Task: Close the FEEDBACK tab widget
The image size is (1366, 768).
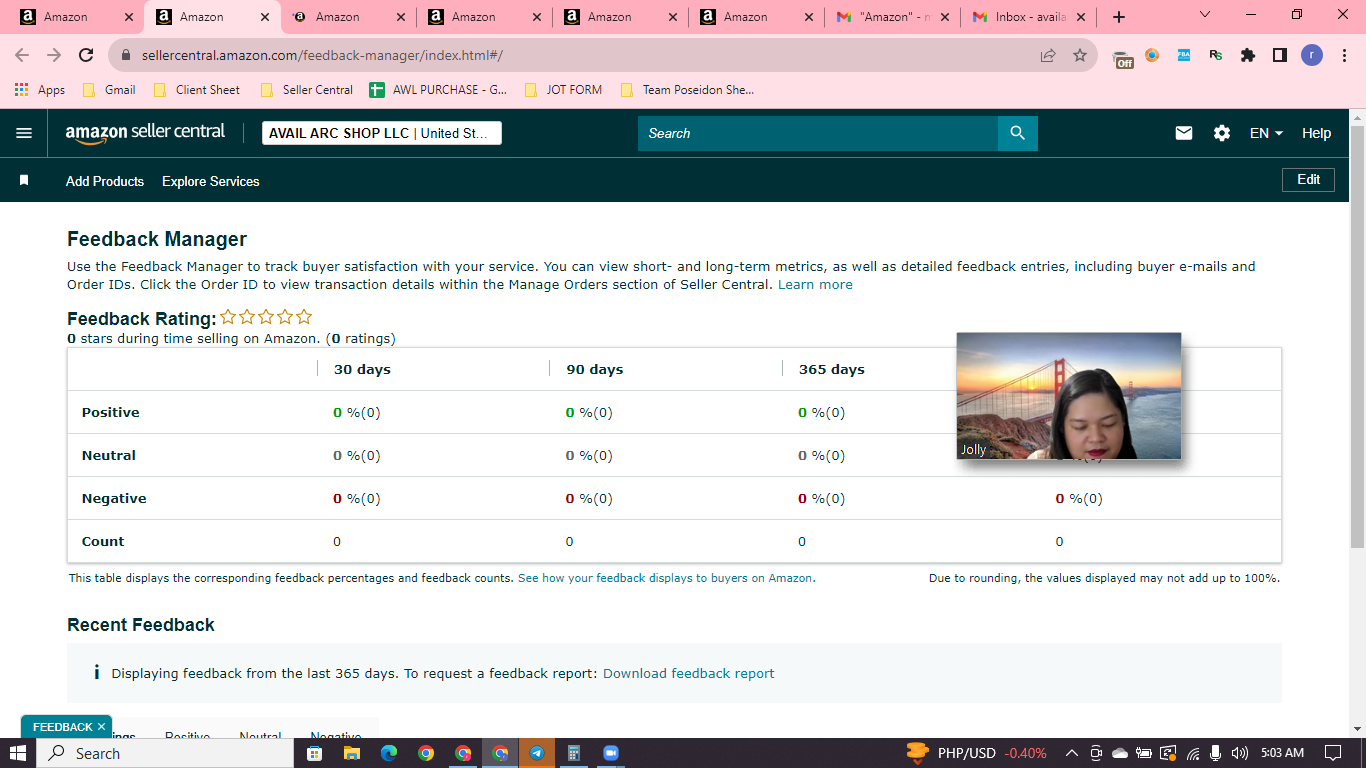Action: coord(101,727)
